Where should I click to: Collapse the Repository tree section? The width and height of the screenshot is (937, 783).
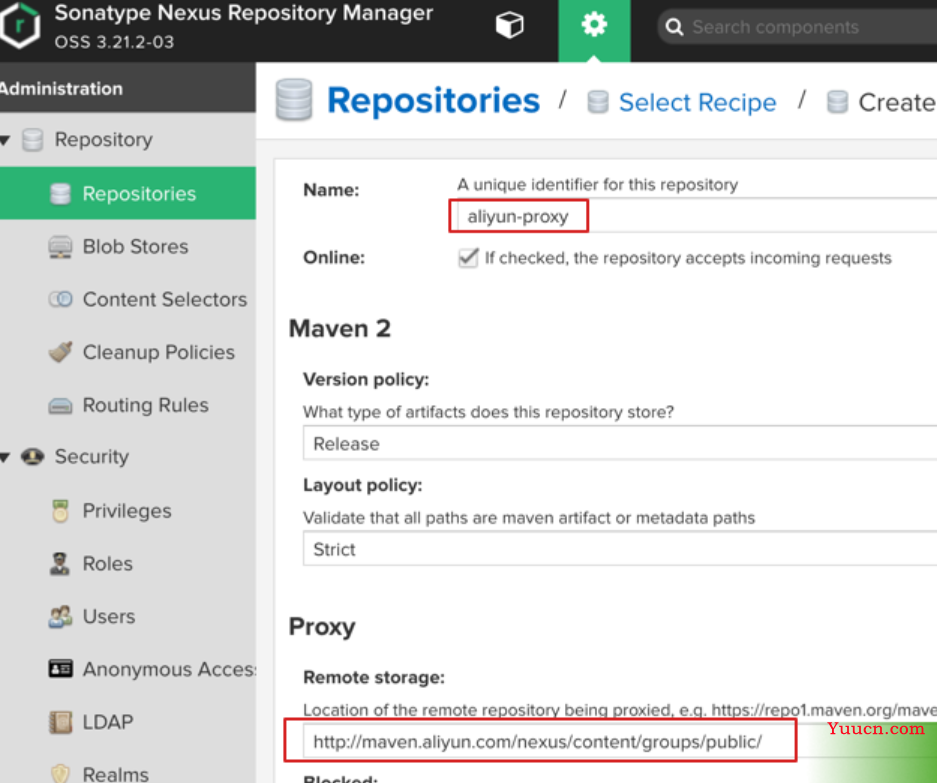tap(5, 140)
